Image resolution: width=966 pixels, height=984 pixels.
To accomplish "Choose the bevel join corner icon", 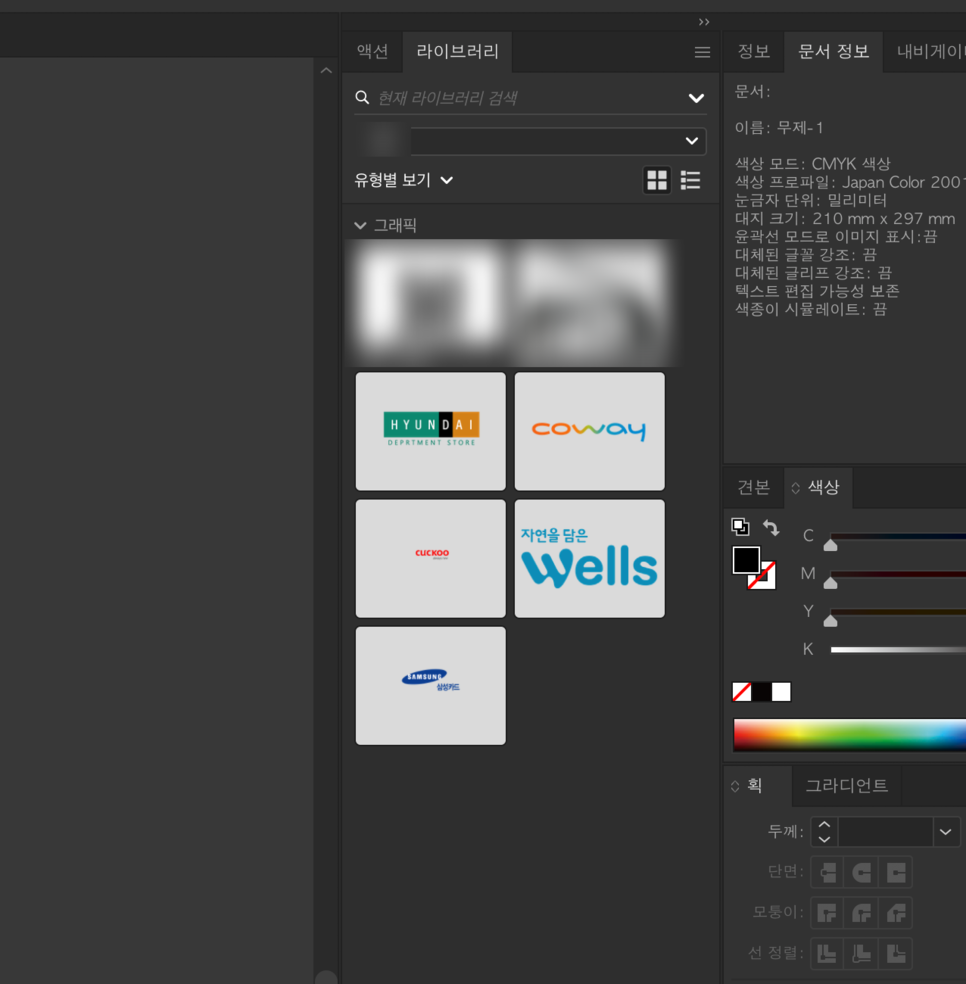I will (896, 912).
